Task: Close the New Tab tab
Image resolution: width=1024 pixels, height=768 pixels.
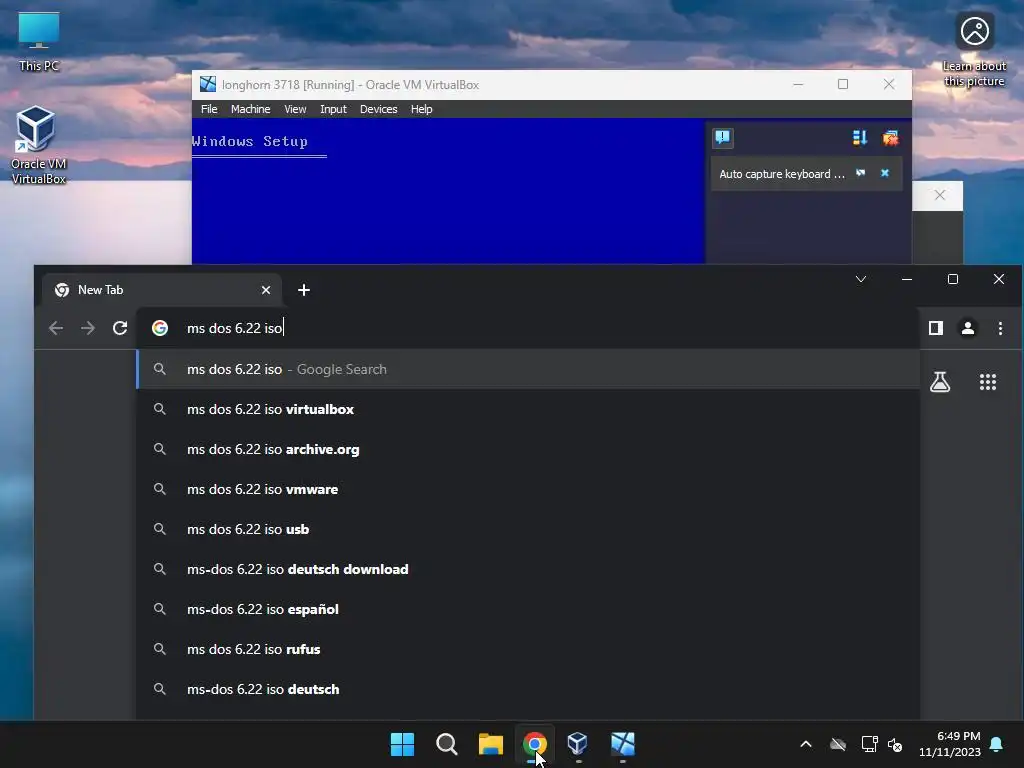Action: pyautogui.click(x=266, y=290)
